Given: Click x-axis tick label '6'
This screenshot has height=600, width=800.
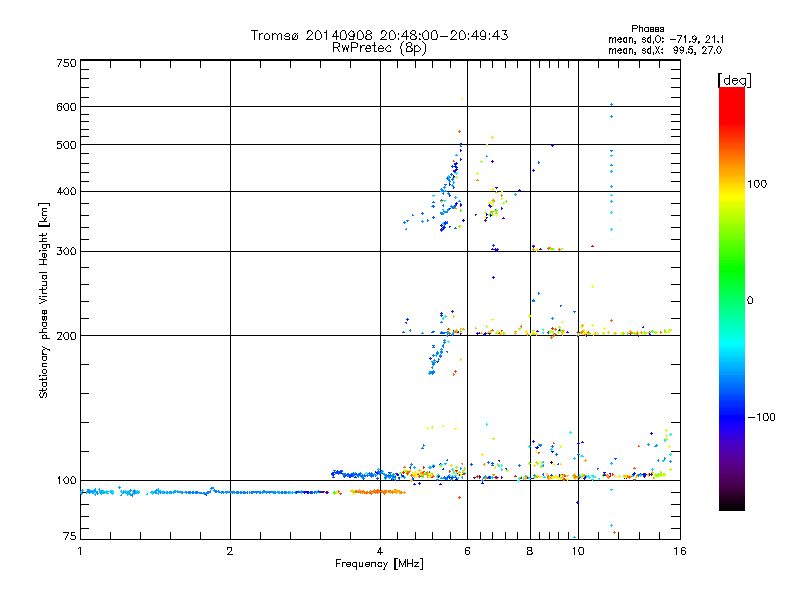Looking at the screenshot, I should click(467, 551).
